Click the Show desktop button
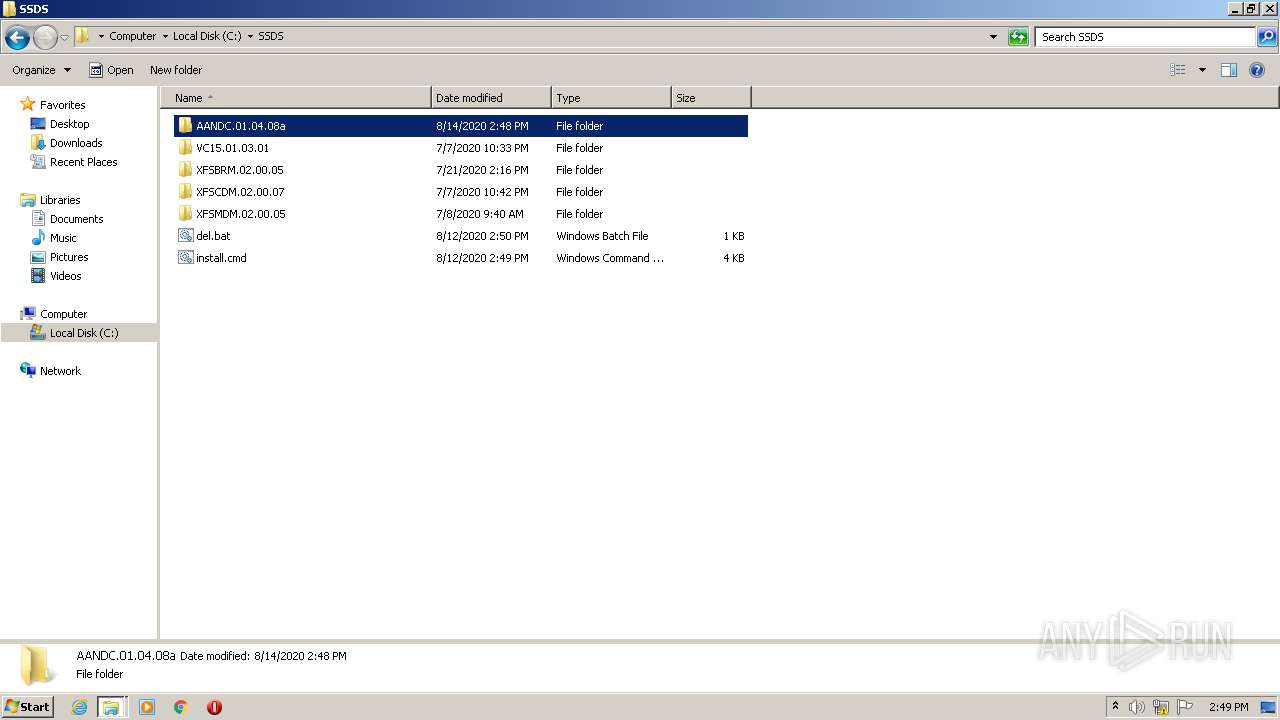The width and height of the screenshot is (1280, 720). tap(1268, 707)
